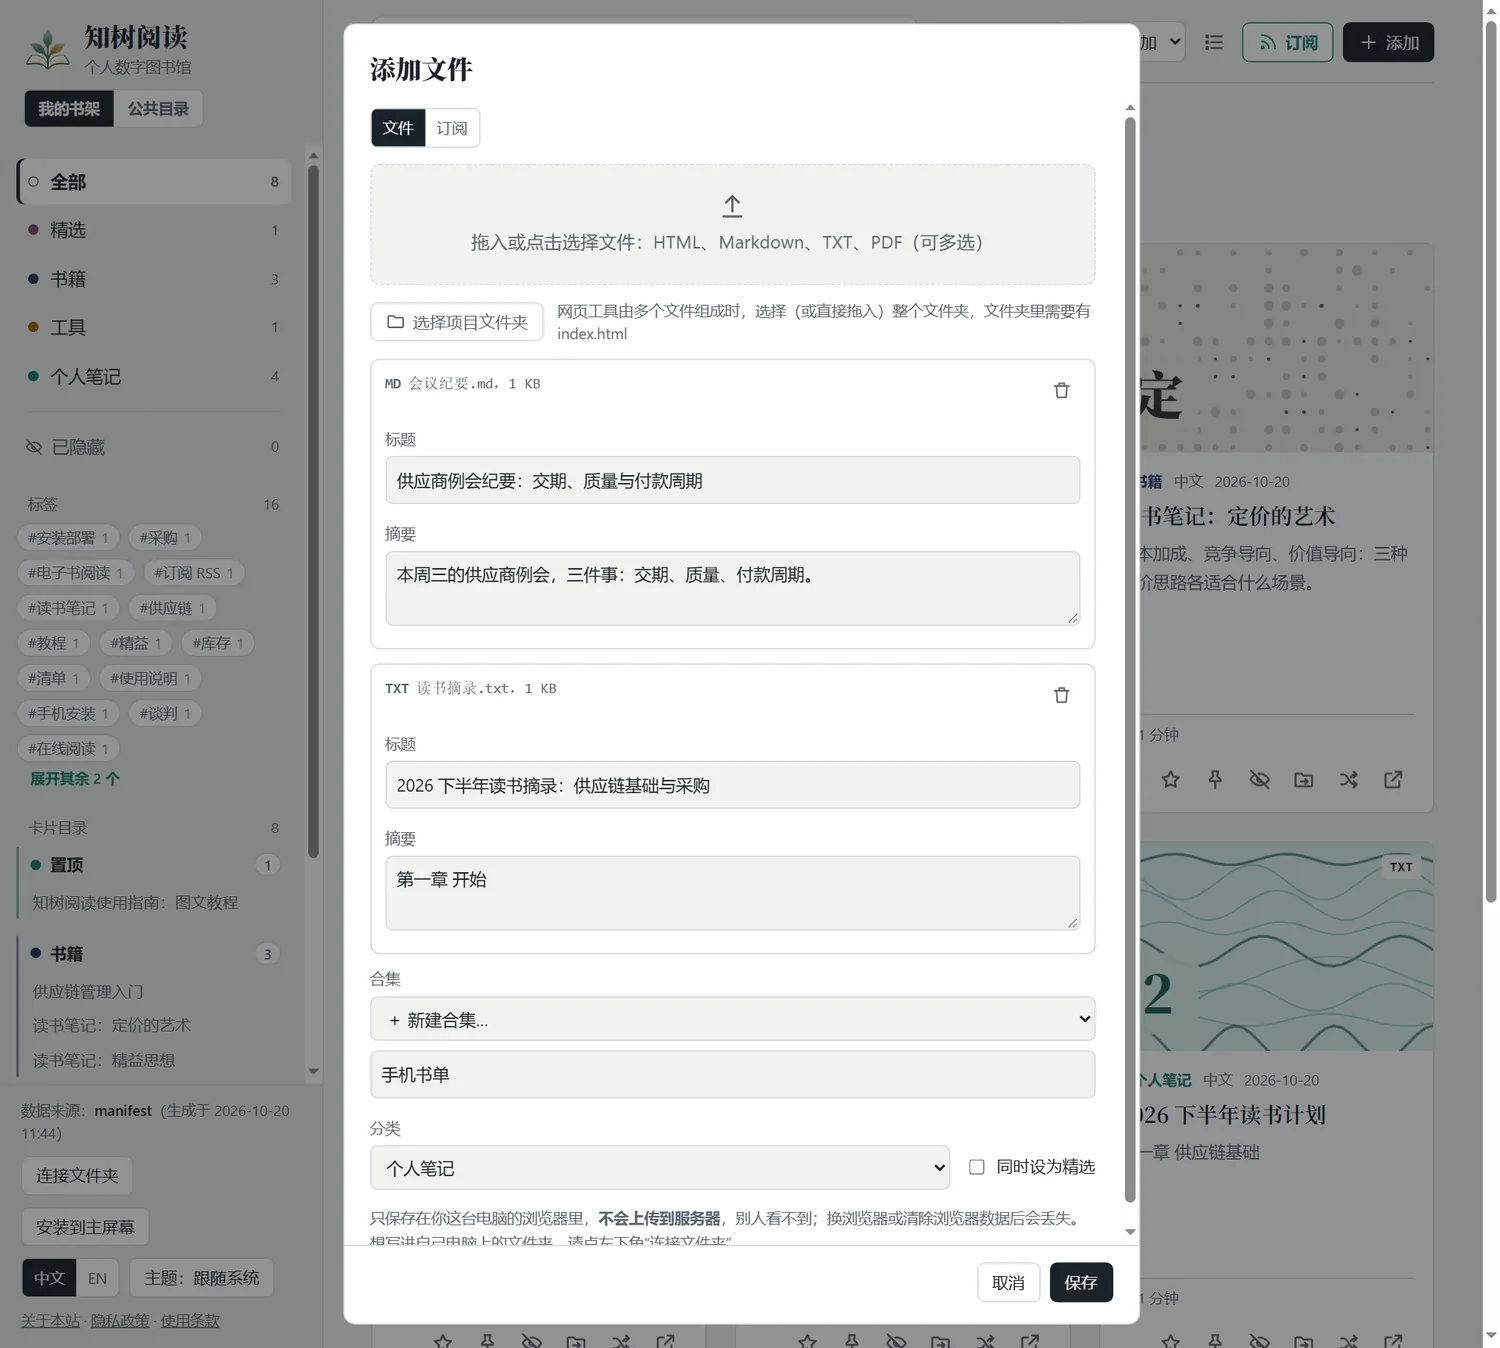This screenshot has width=1500, height=1348.
Task: Filter by tag #电子书阅读
Action: 75,573
